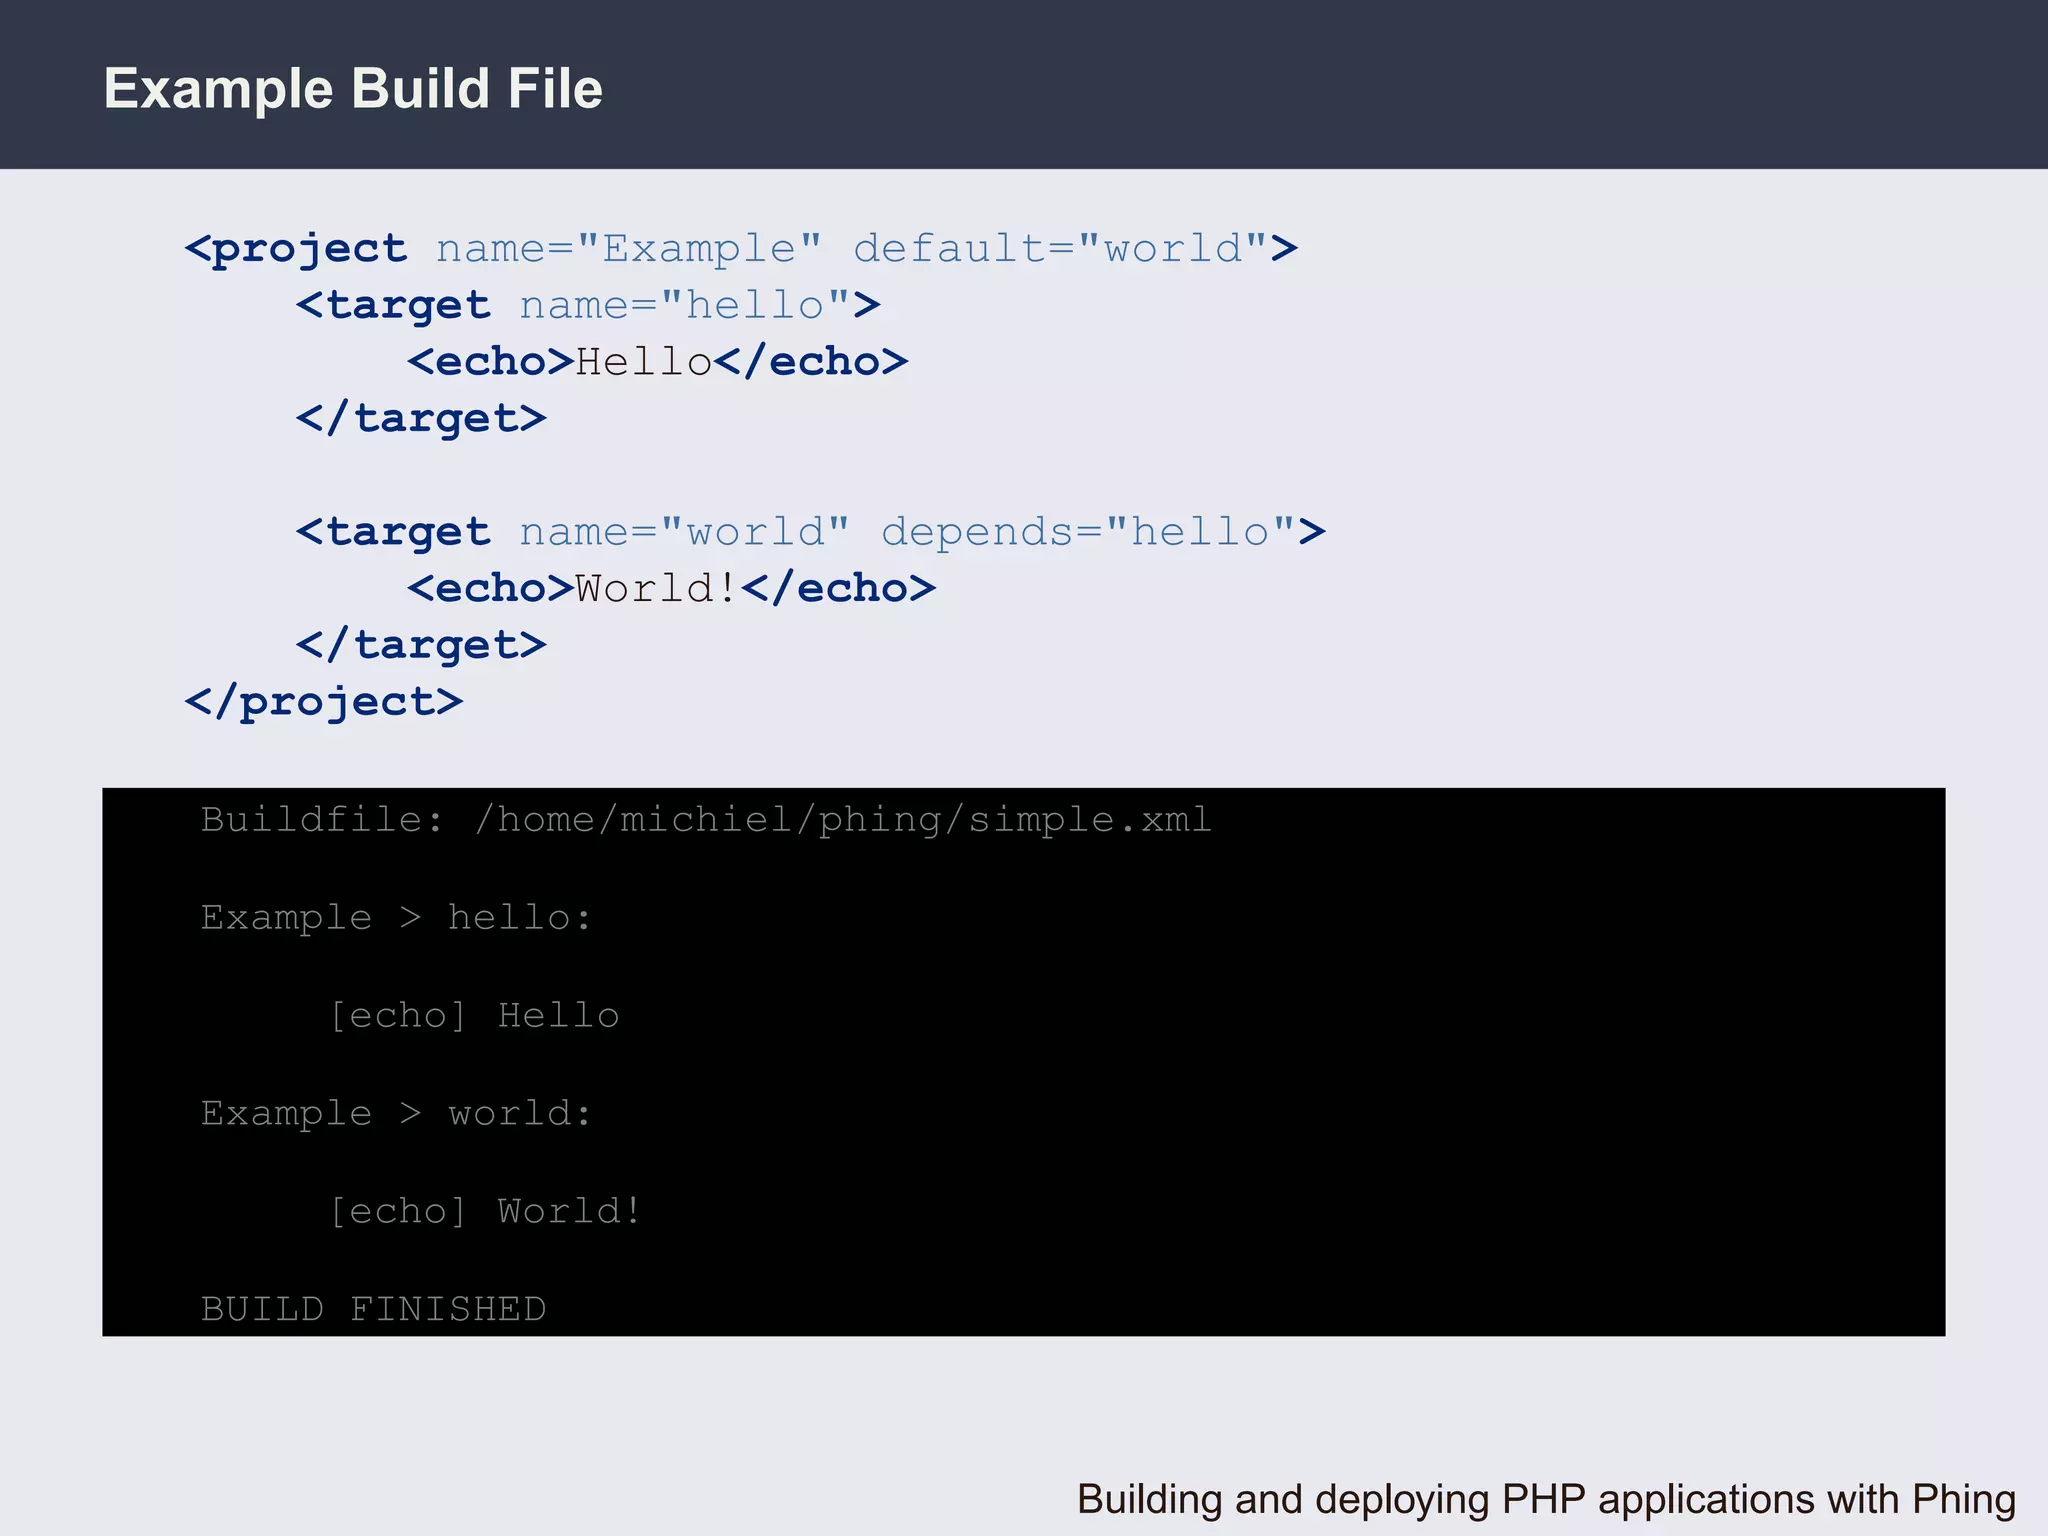Click the echo World! code line

pyautogui.click(x=671, y=588)
